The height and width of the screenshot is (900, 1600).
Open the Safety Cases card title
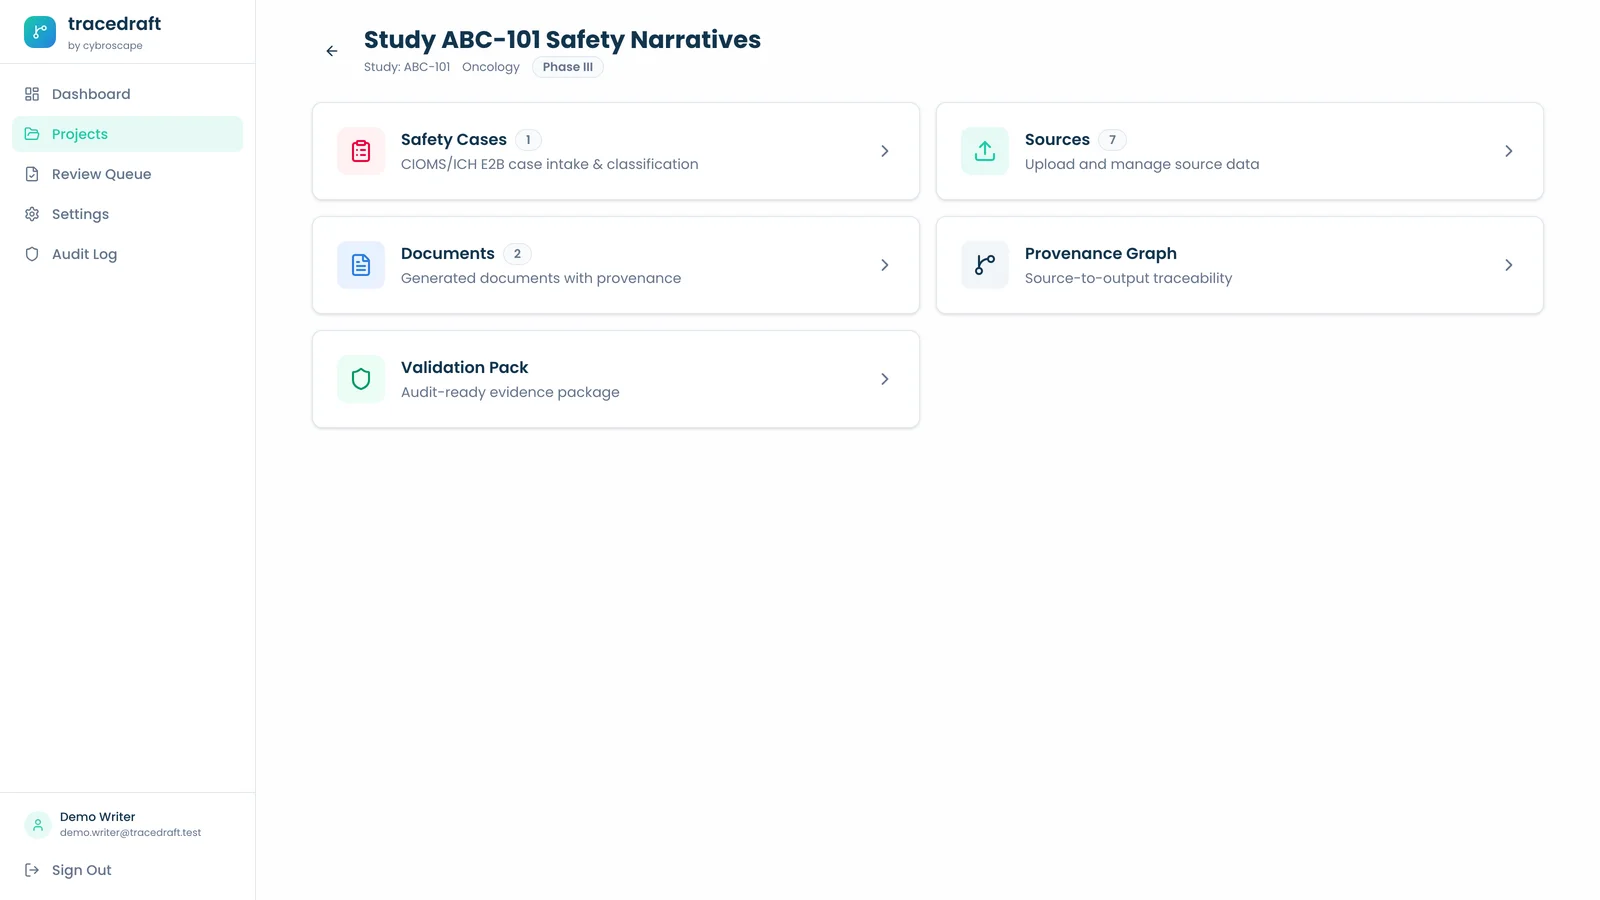coord(454,140)
